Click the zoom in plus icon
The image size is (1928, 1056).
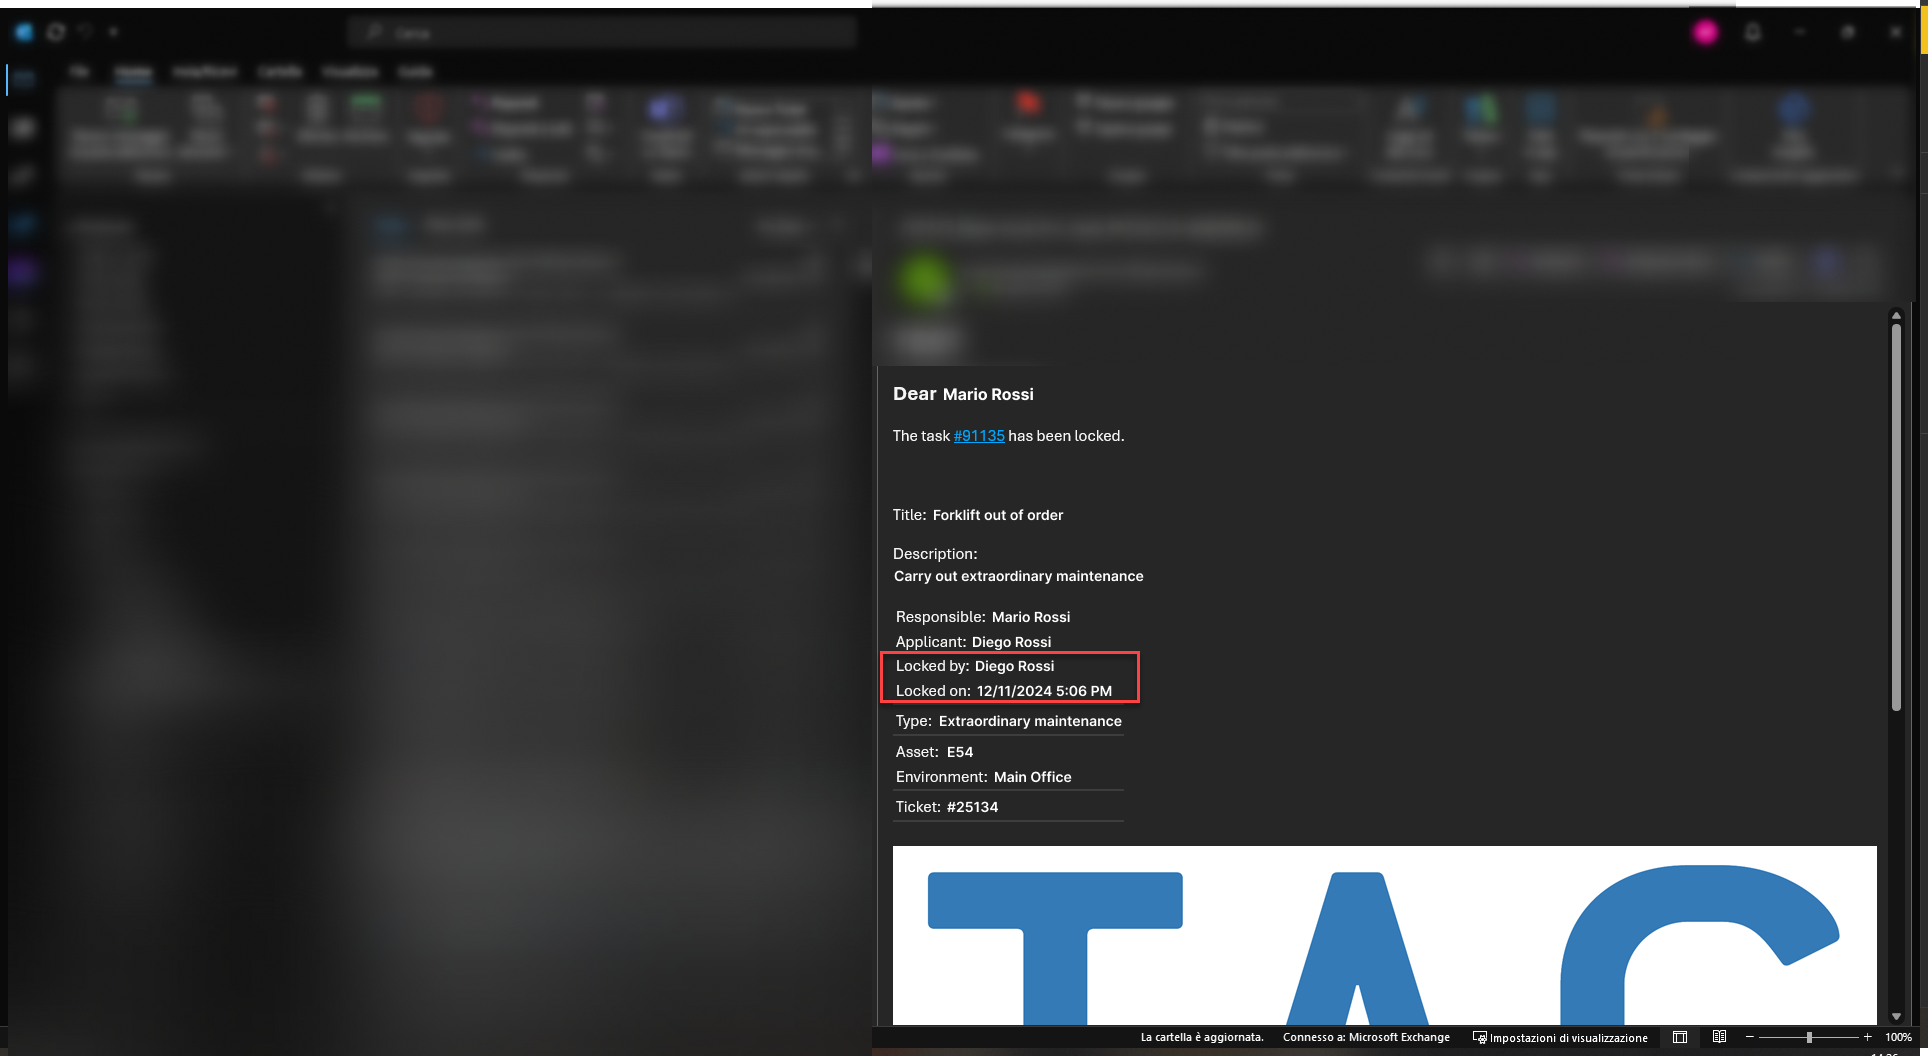pos(1867,1037)
